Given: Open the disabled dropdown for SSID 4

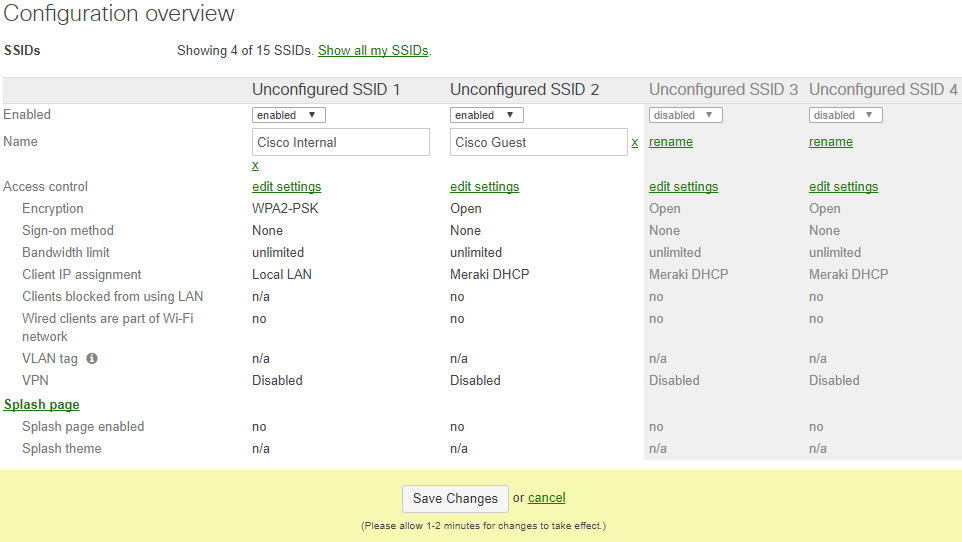Looking at the screenshot, I should (x=845, y=115).
